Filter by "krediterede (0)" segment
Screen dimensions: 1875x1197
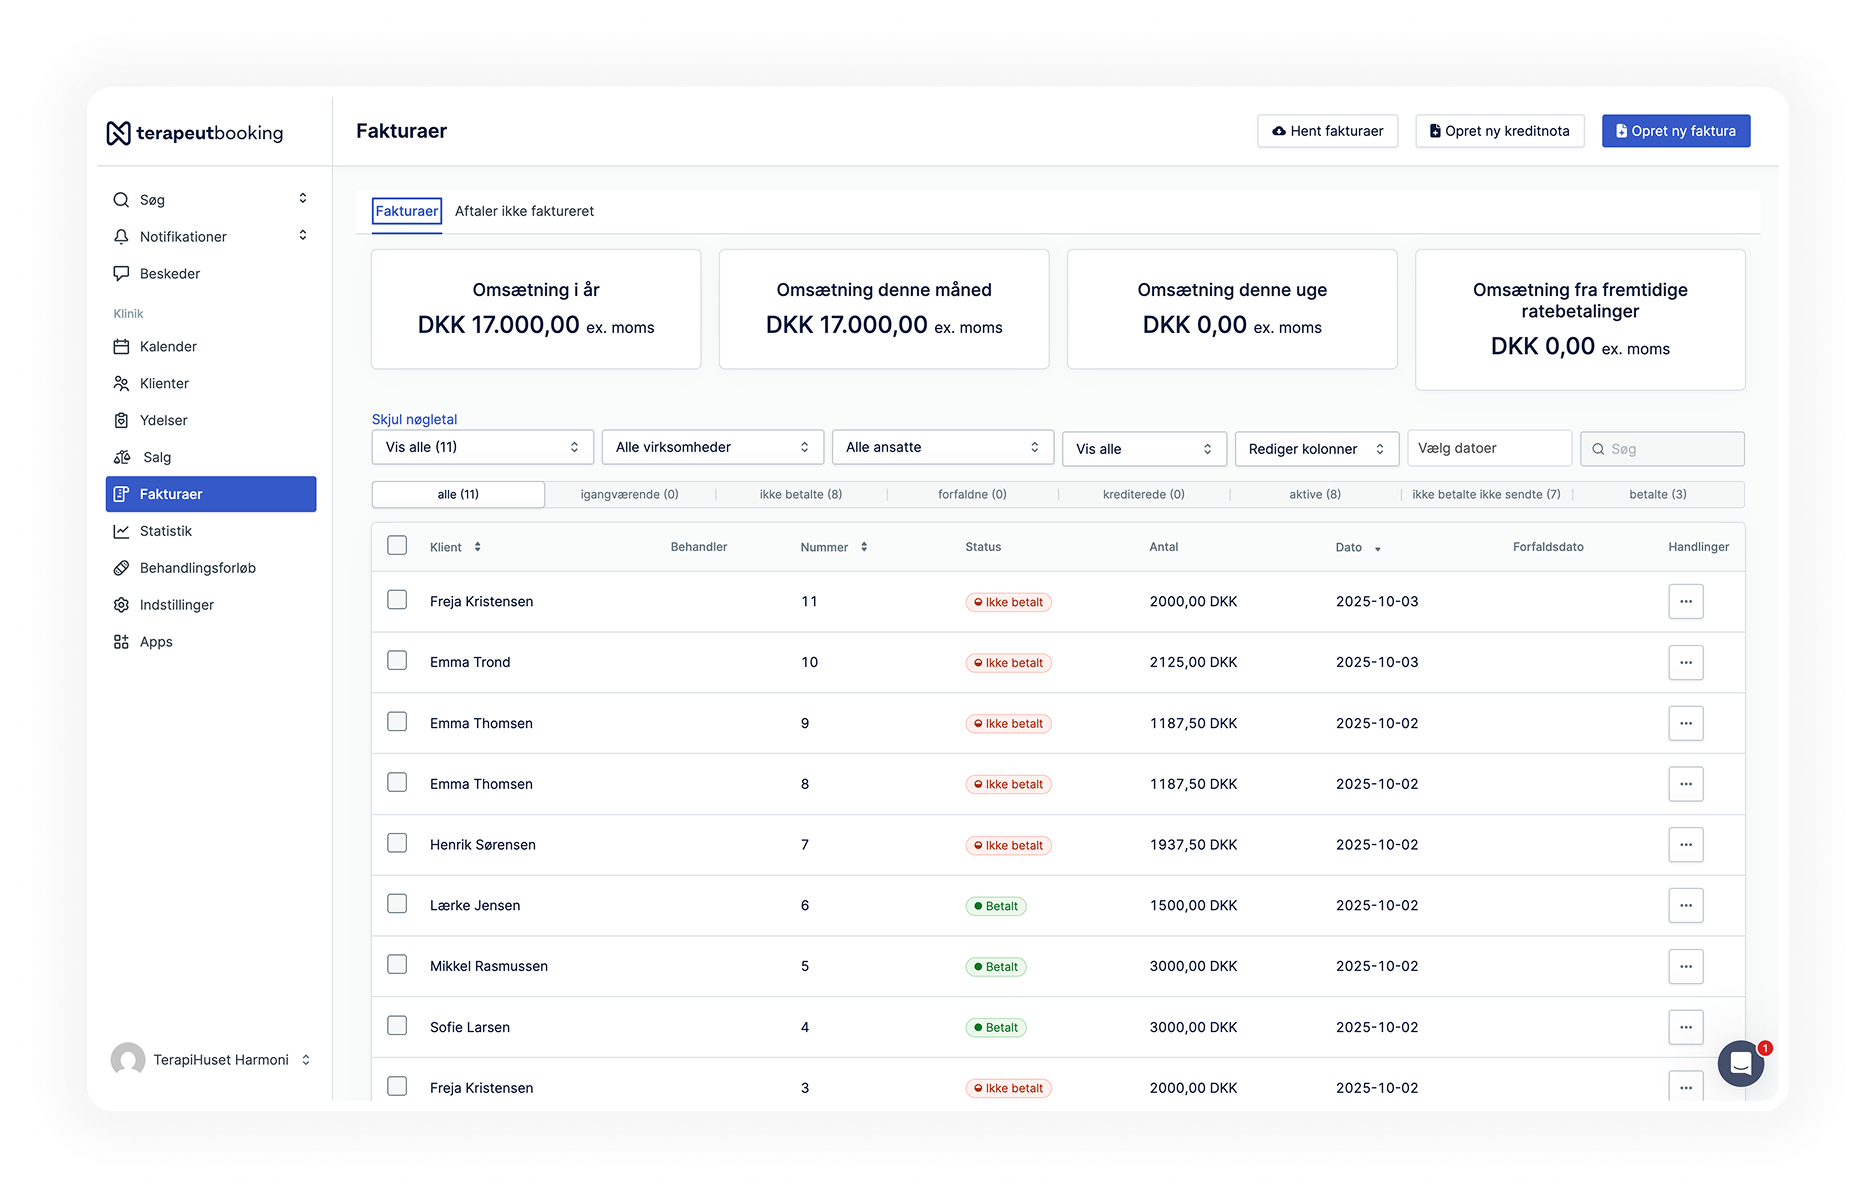1144,495
